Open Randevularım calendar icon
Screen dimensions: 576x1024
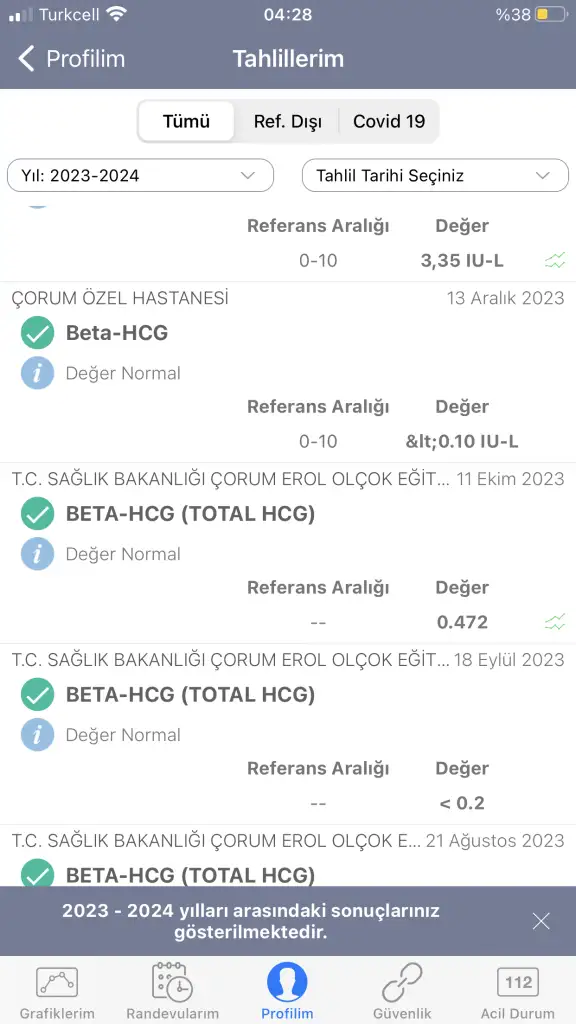(172, 982)
